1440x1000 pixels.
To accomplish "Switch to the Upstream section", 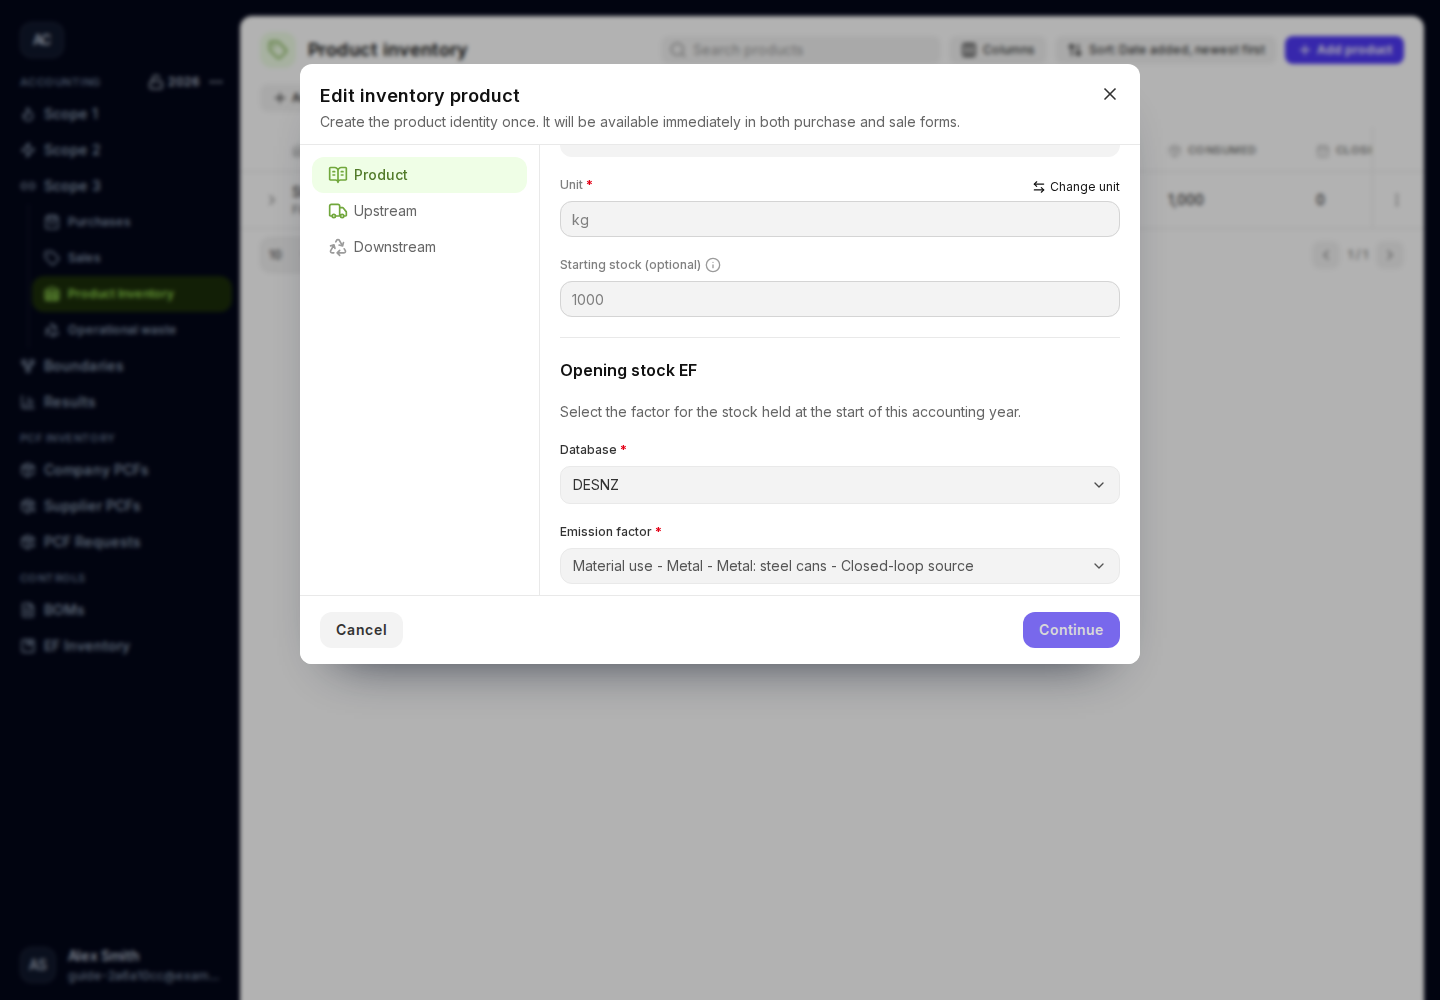I will tap(419, 211).
